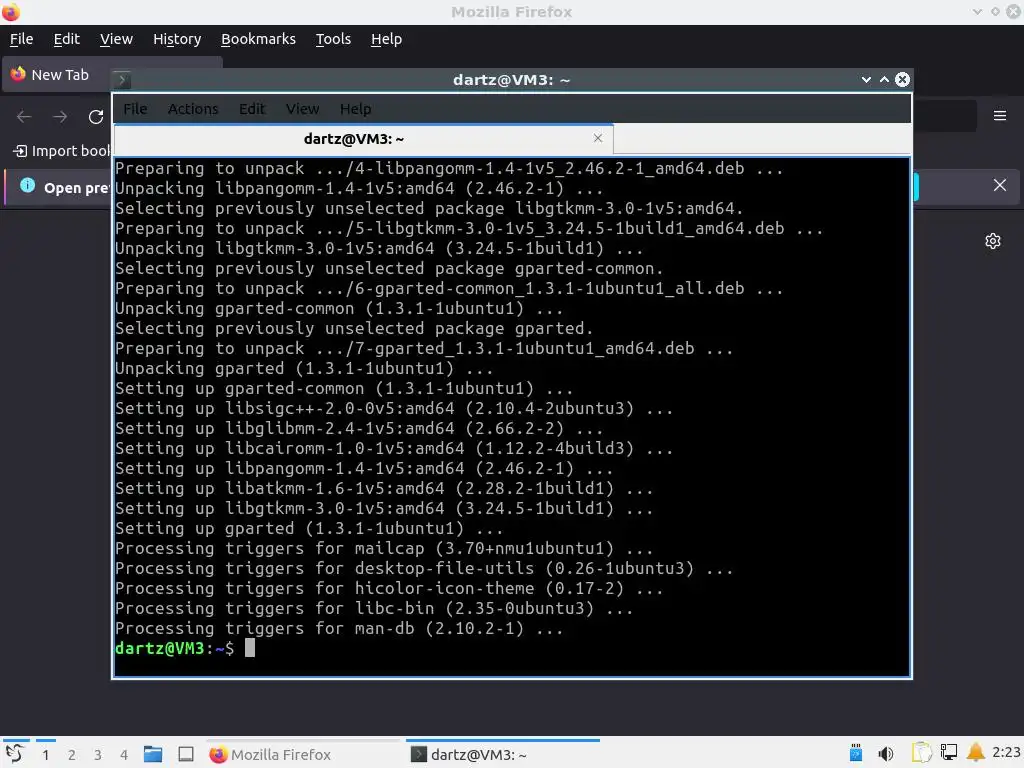The height and width of the screenshot is (768, 1024).
Task: Open the notifications bell tray icon
Action: tap(976, 752)
